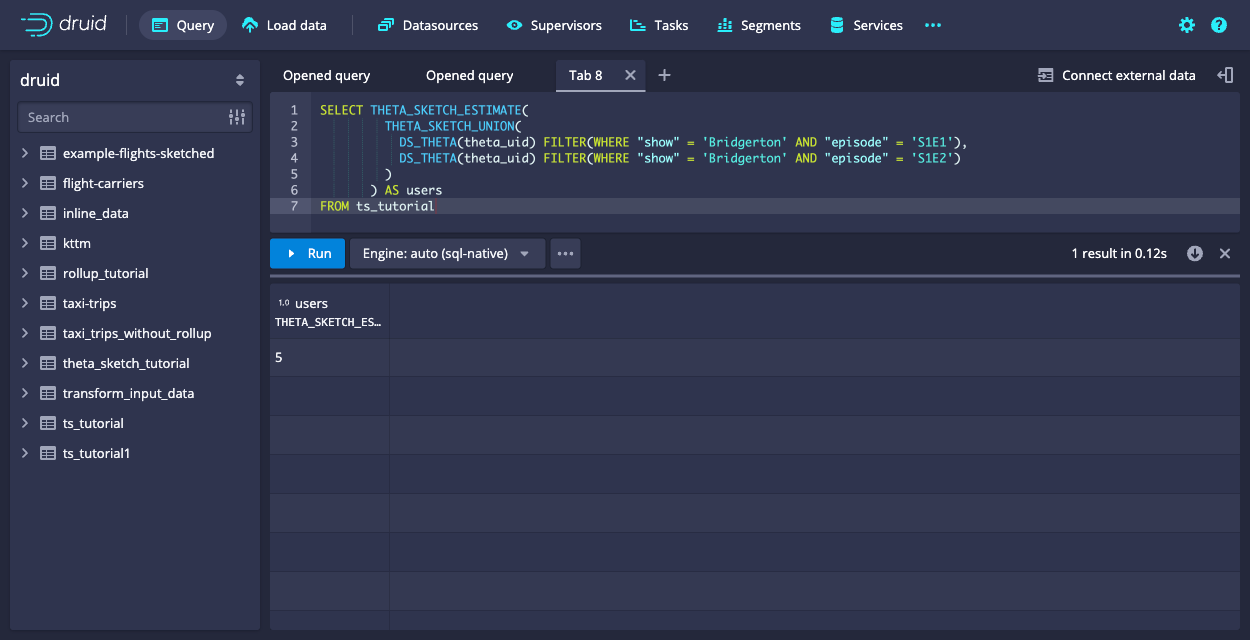Open the druid schema selector
1250x640 pixels.
(135, 80)
